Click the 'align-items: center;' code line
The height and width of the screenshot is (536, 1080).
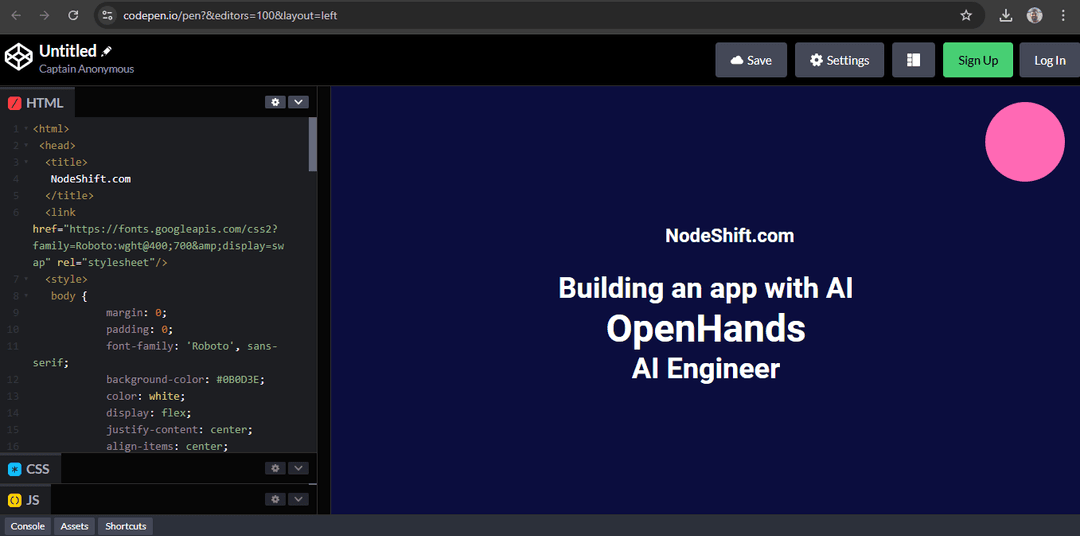pyautogui.click(x=167, y=446)
